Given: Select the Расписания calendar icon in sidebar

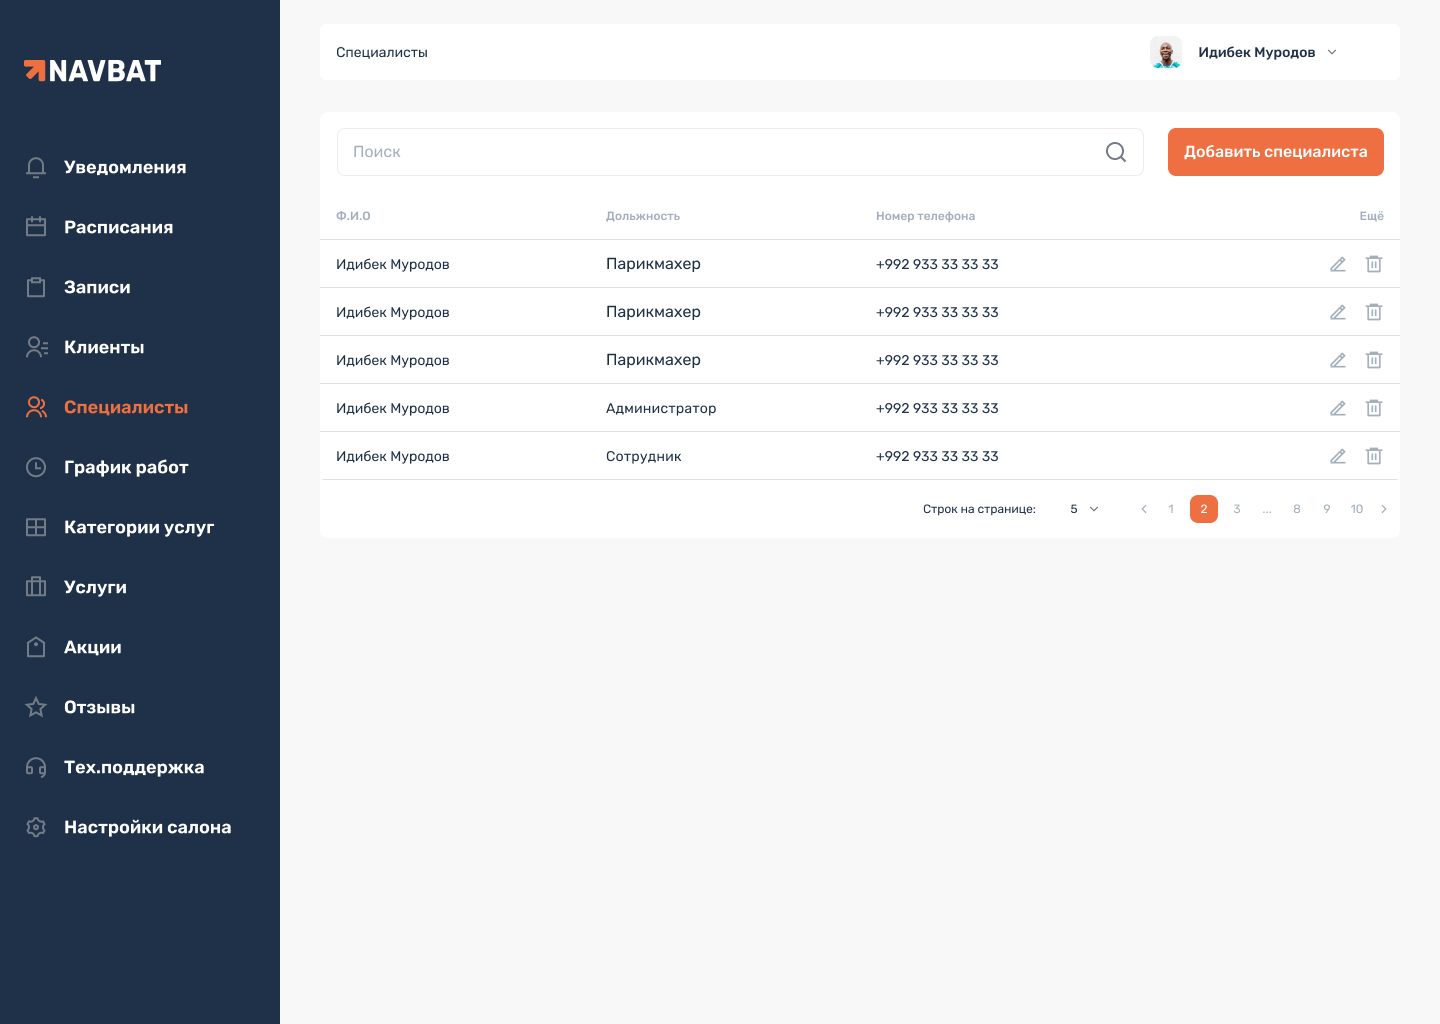Looking at the screenshot, I should pyautogui.click(x=36, y=227).
